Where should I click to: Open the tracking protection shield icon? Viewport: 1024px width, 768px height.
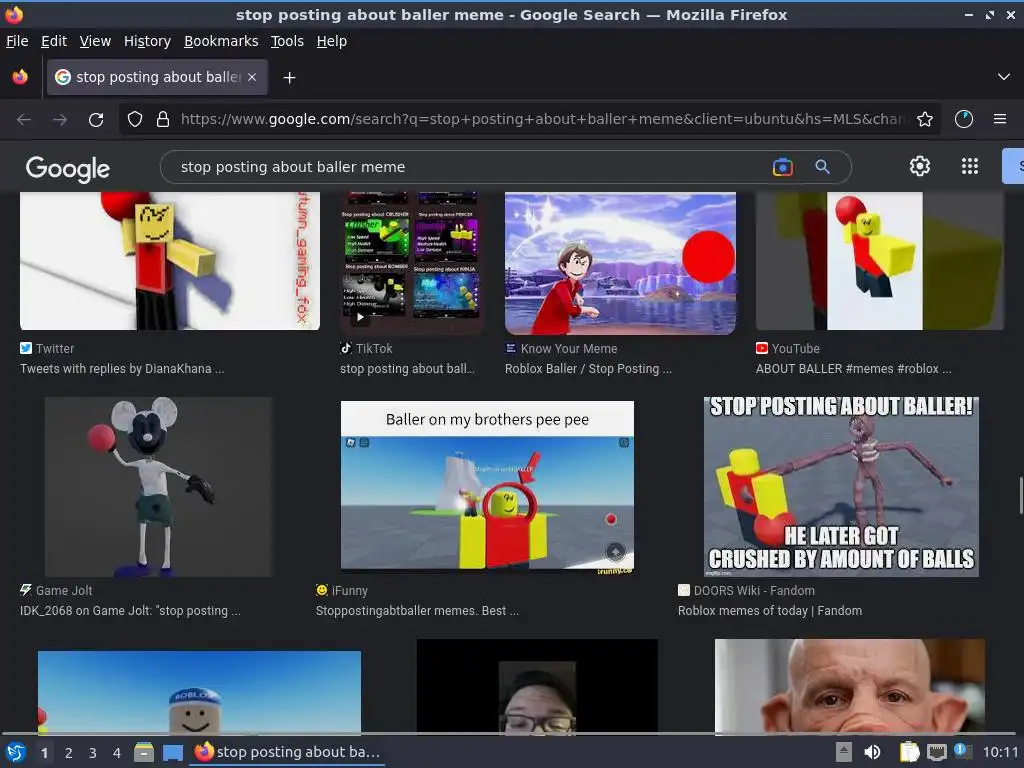[x=135, y=120]
